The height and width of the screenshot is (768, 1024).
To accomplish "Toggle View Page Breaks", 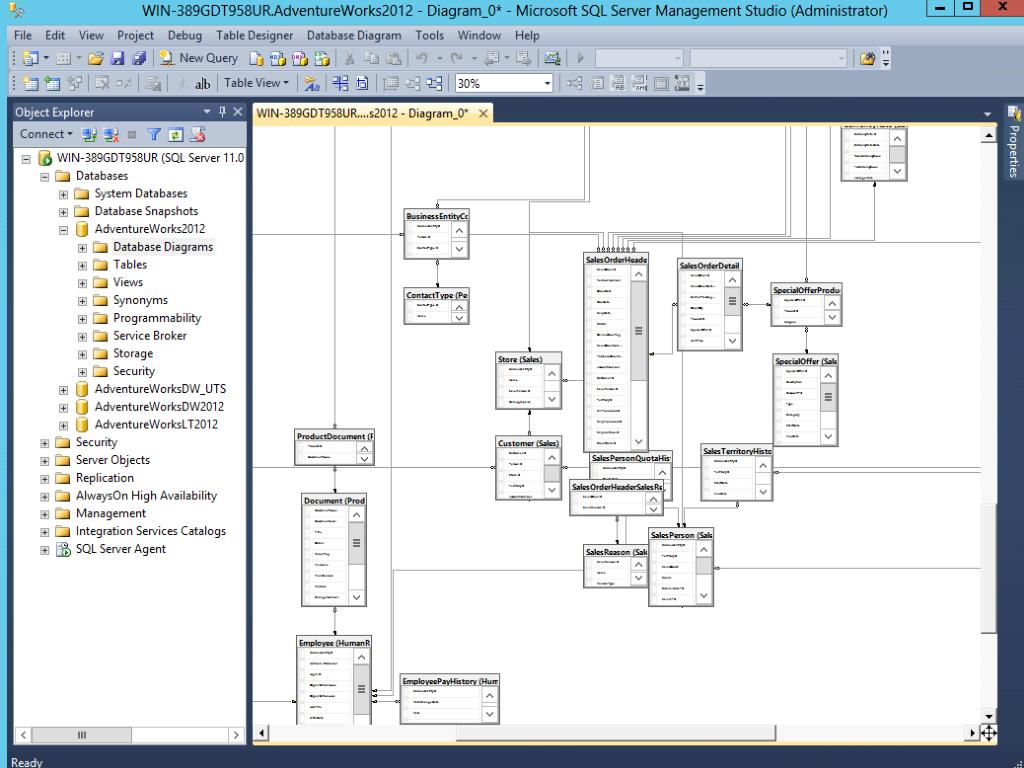I will [x=340, y=84].
